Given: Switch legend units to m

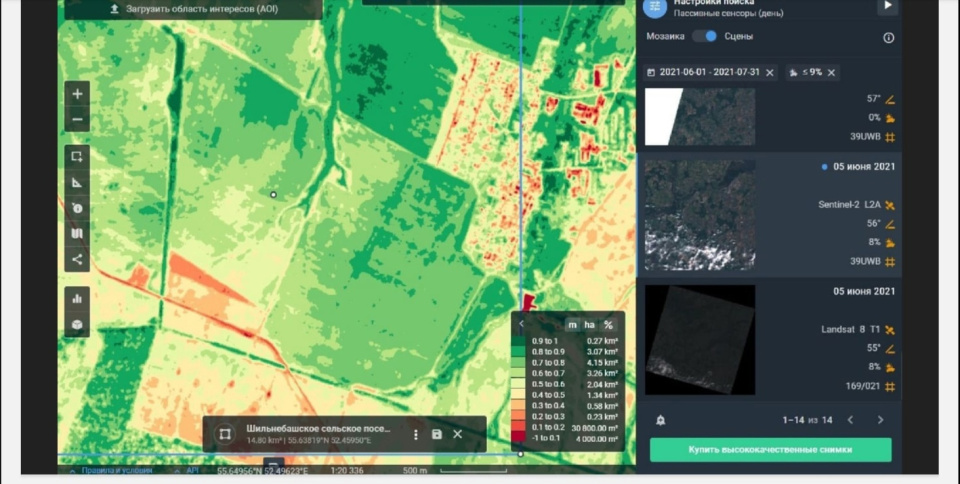Looking at the screenshot, I should click(572, 325).
